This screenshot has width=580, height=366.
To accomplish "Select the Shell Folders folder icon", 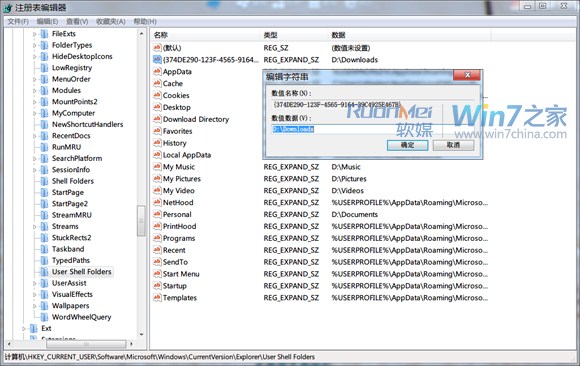I will click(44, 181).
